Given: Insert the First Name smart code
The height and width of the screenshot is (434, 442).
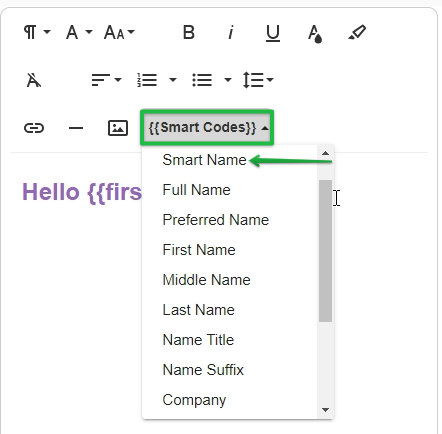Looking at the screenshot, I should (x=199, y=250).
